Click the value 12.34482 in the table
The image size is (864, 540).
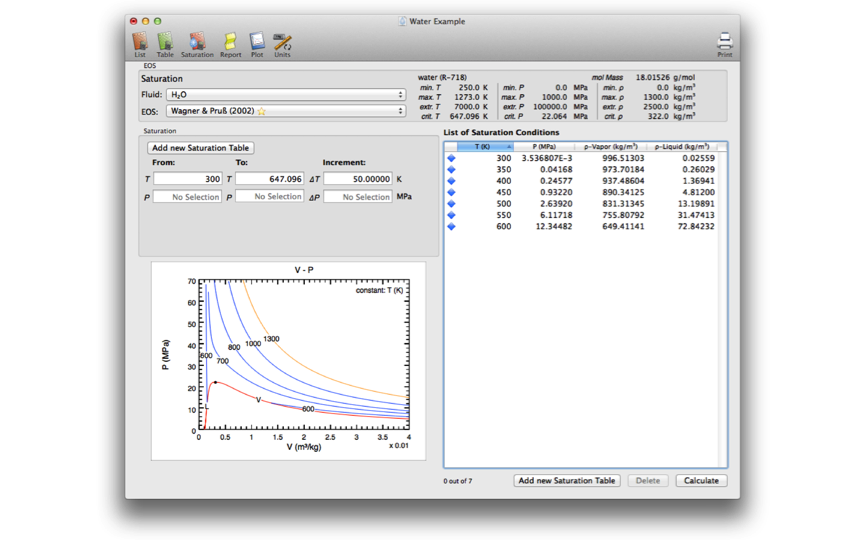[554, 226]
